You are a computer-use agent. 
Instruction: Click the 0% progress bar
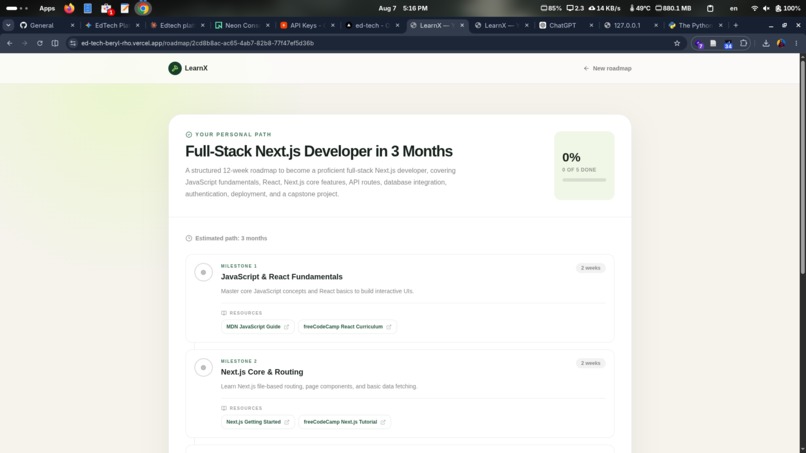584,180
